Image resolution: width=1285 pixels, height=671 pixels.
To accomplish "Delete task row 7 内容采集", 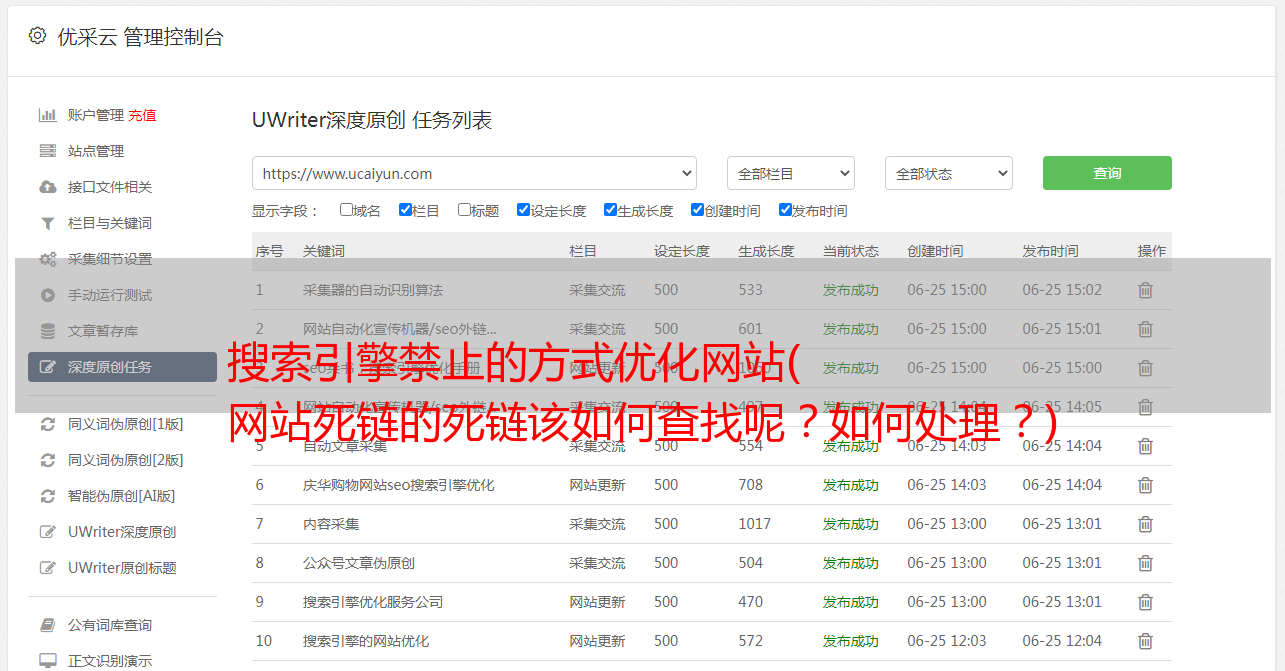I will click(x=1146, y=524).
